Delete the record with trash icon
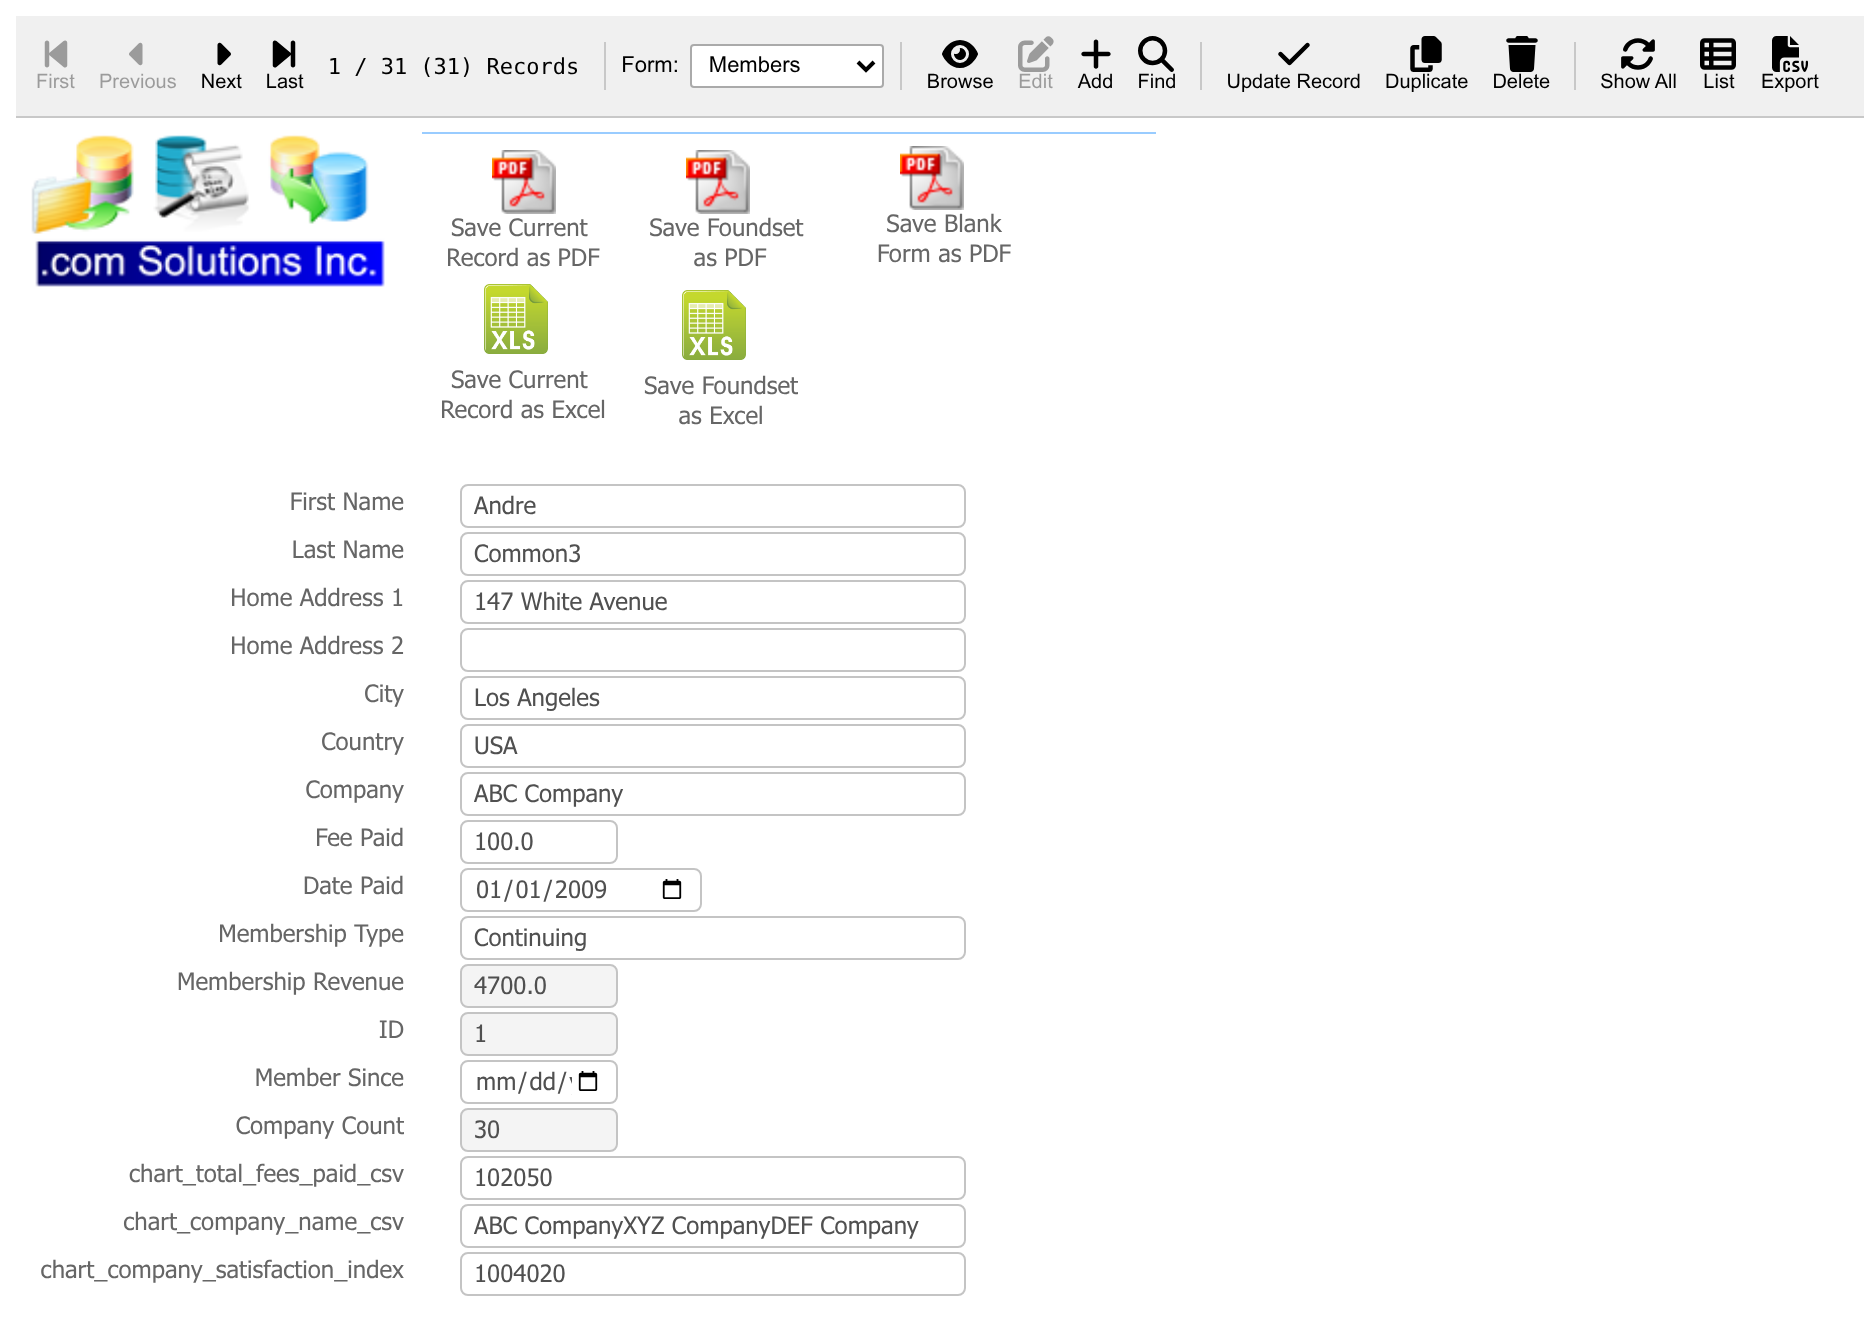Viewport: 1864px width, 1336px height. (1521, 65)
